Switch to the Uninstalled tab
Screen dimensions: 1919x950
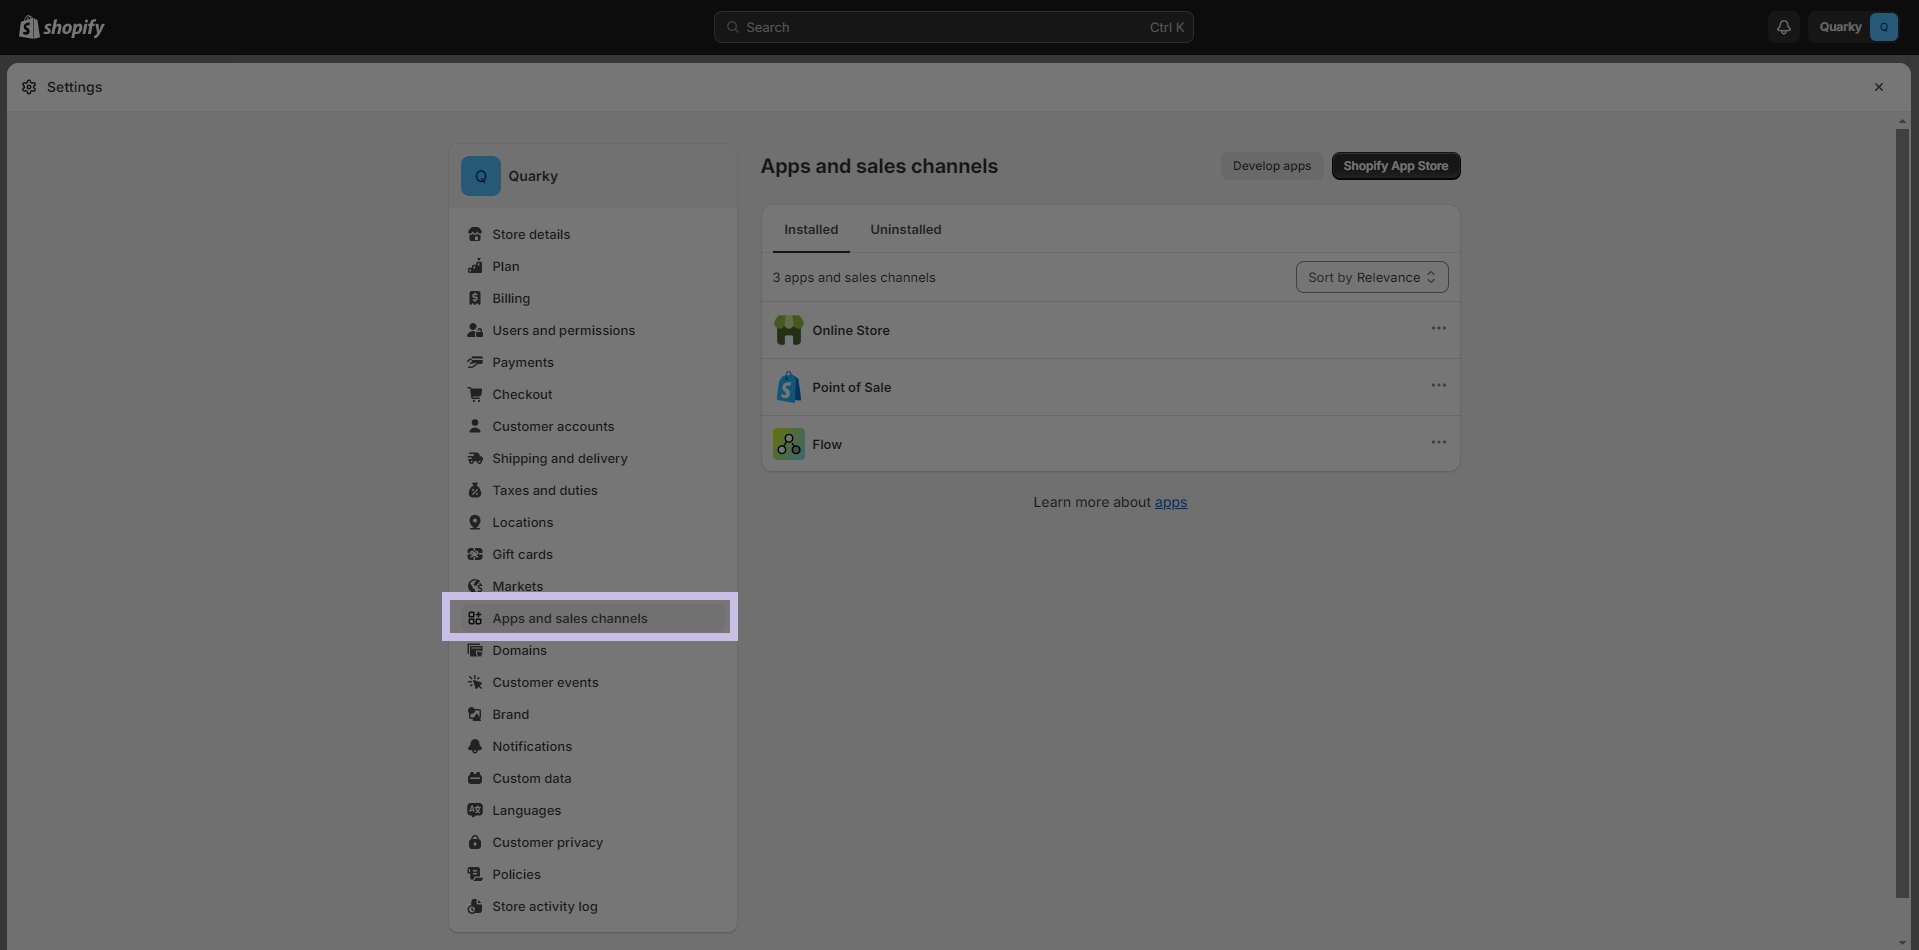[905, 229]
